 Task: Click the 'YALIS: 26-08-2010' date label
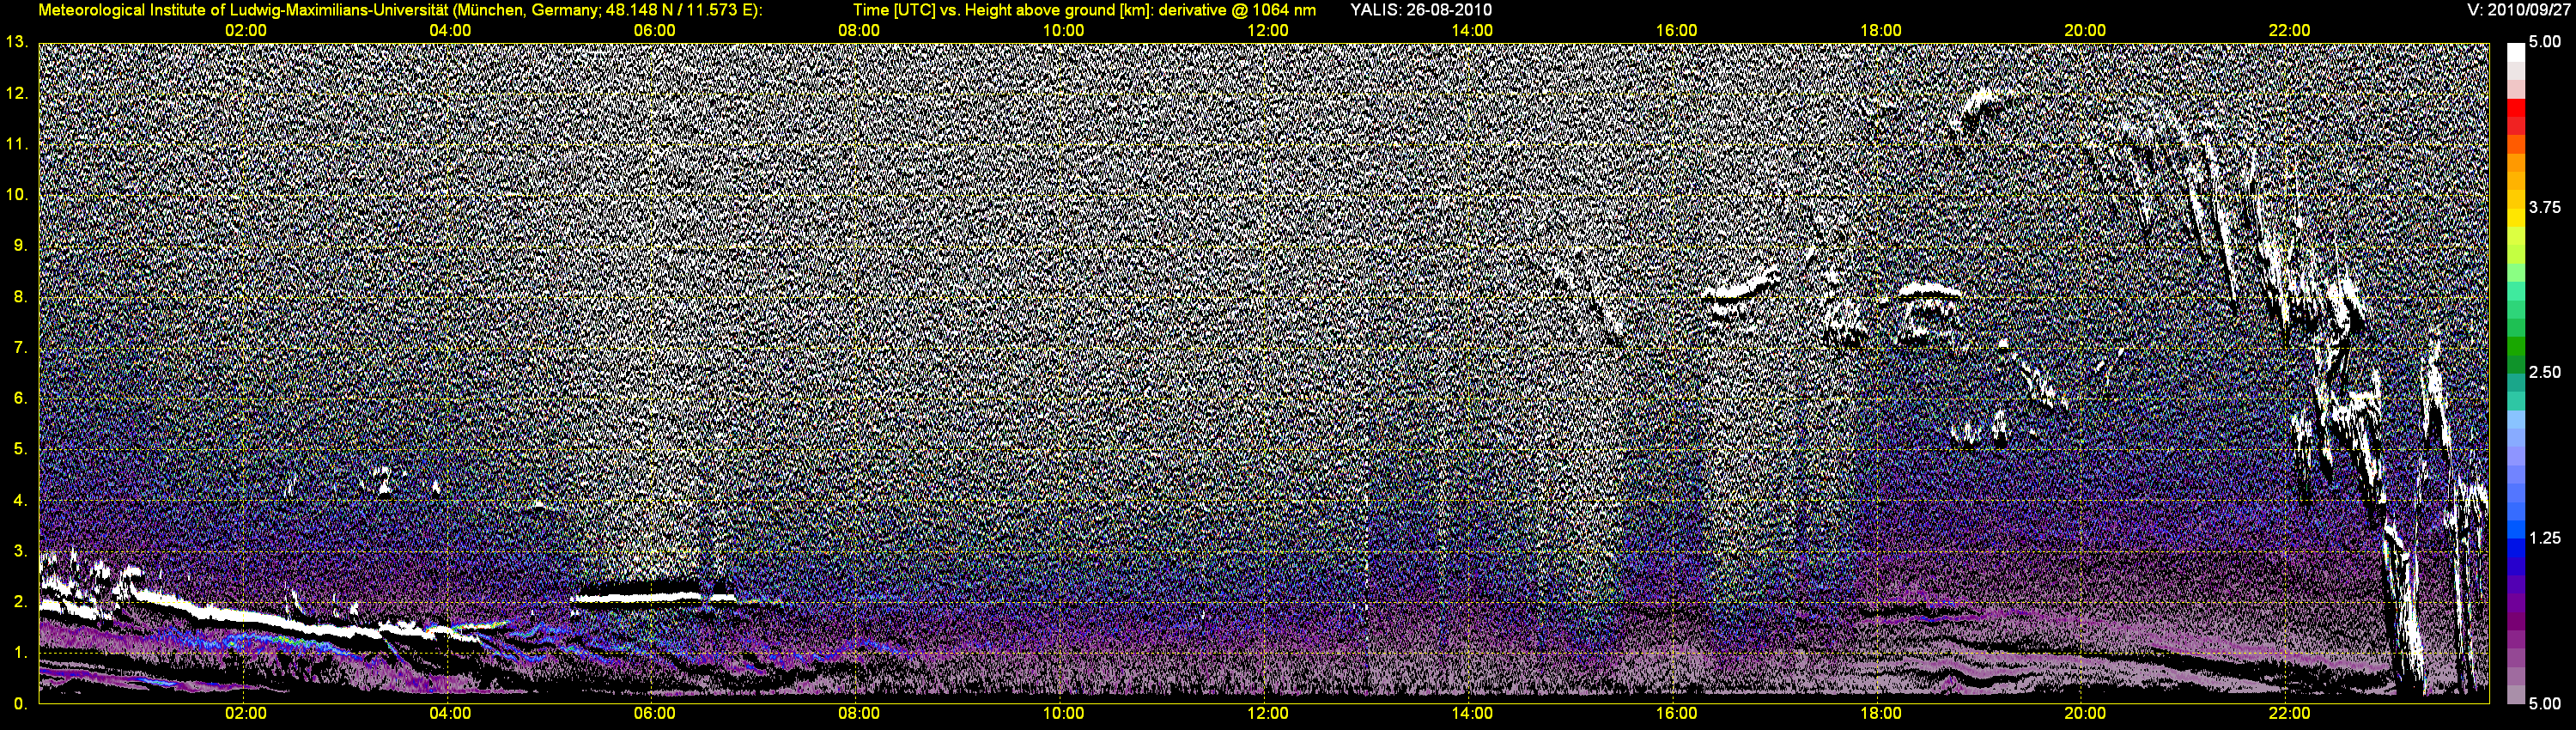1420,10
